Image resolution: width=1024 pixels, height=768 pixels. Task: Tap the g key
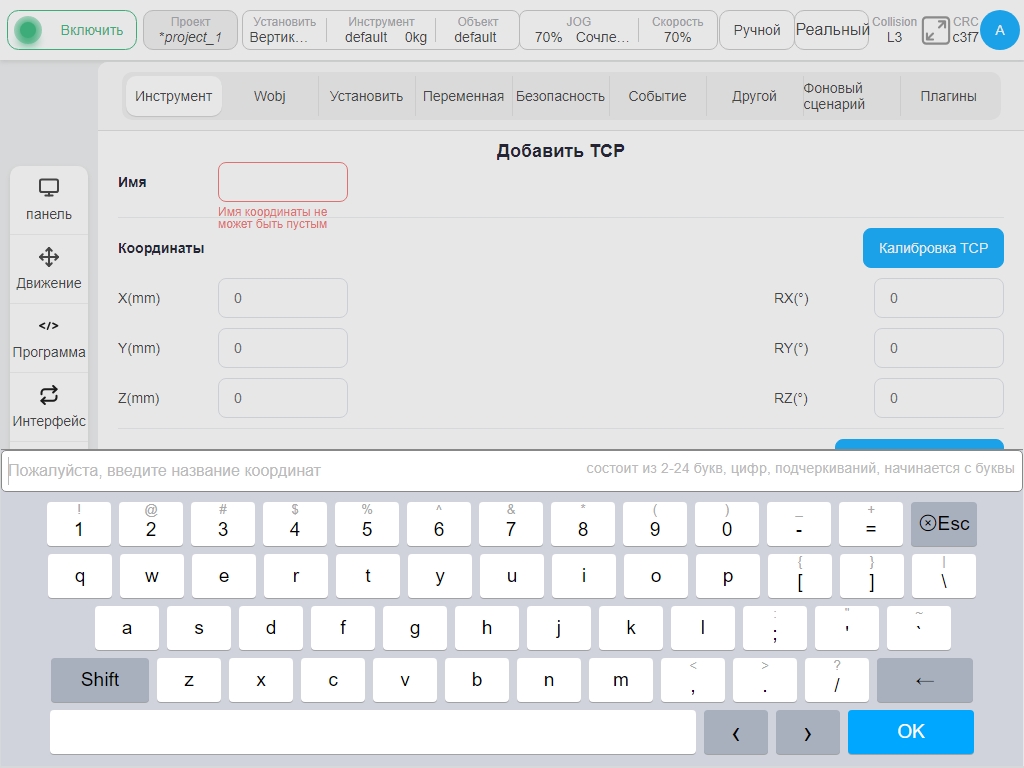pos(415,628)
